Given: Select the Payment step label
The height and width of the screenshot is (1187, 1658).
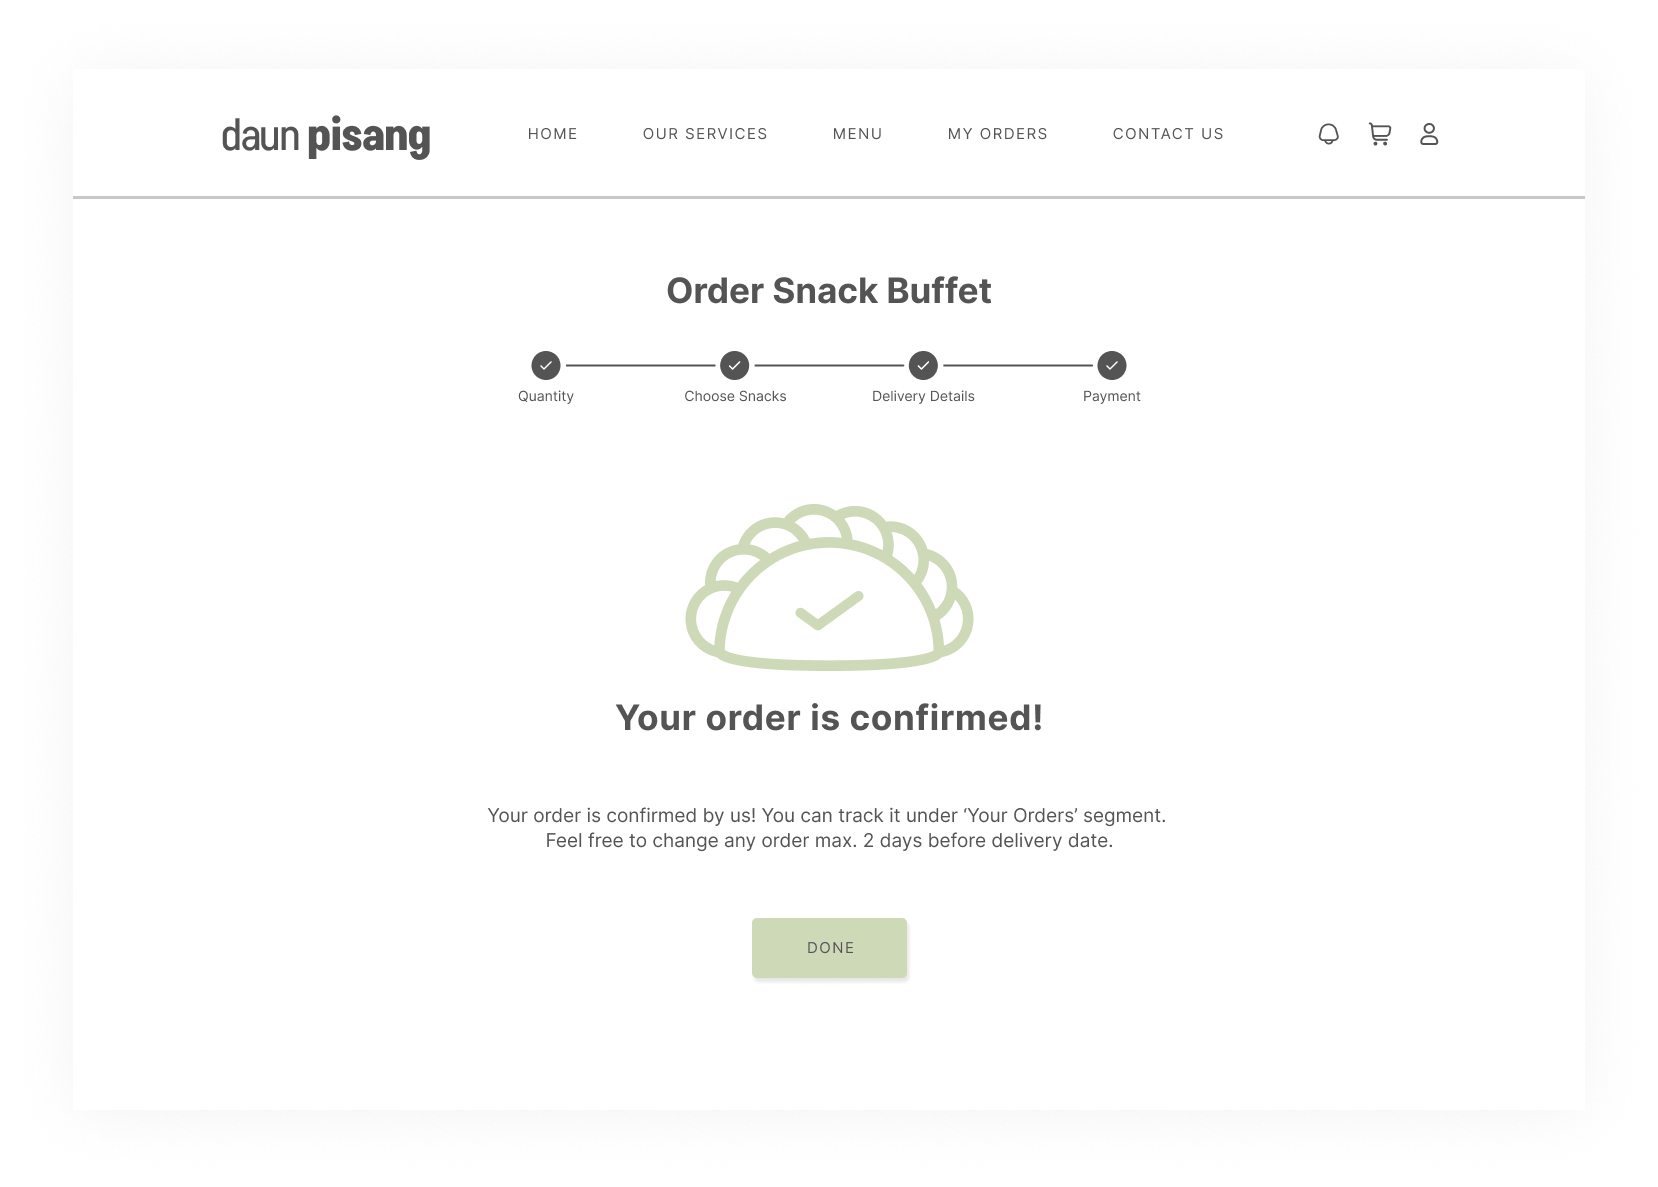Looking at the screenshot, I should [1112, 397].
